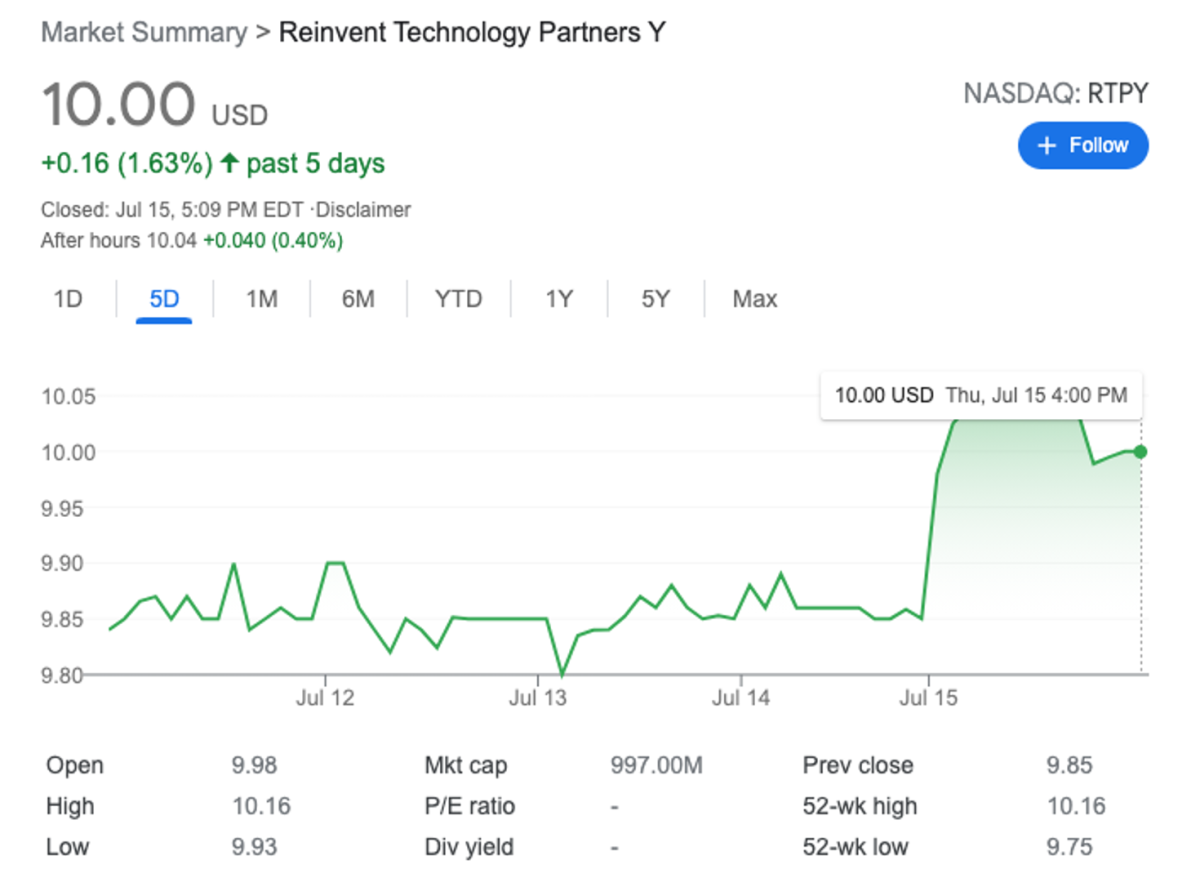Click the P/E ratio label
1200x878 pixels.
coord(470,806)
